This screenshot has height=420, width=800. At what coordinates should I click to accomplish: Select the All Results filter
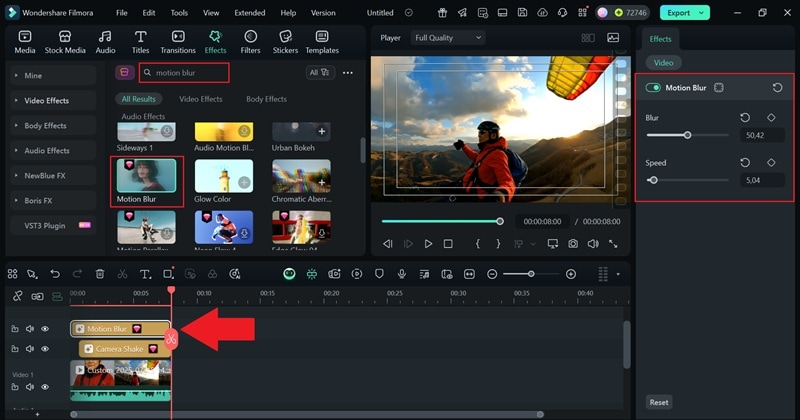139,99
